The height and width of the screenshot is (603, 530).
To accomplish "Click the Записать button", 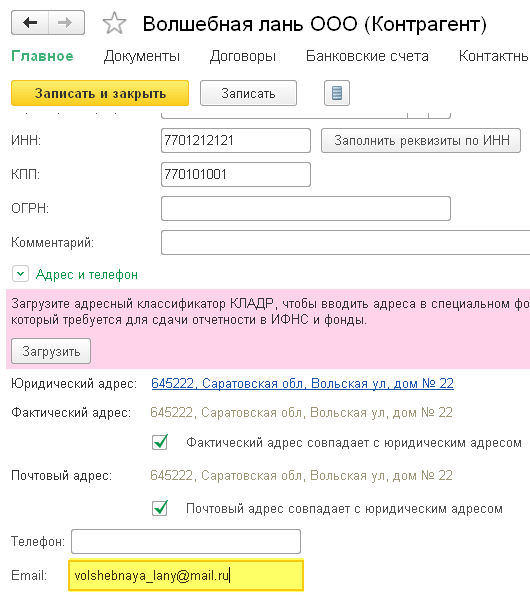I will tap(248, 93).
